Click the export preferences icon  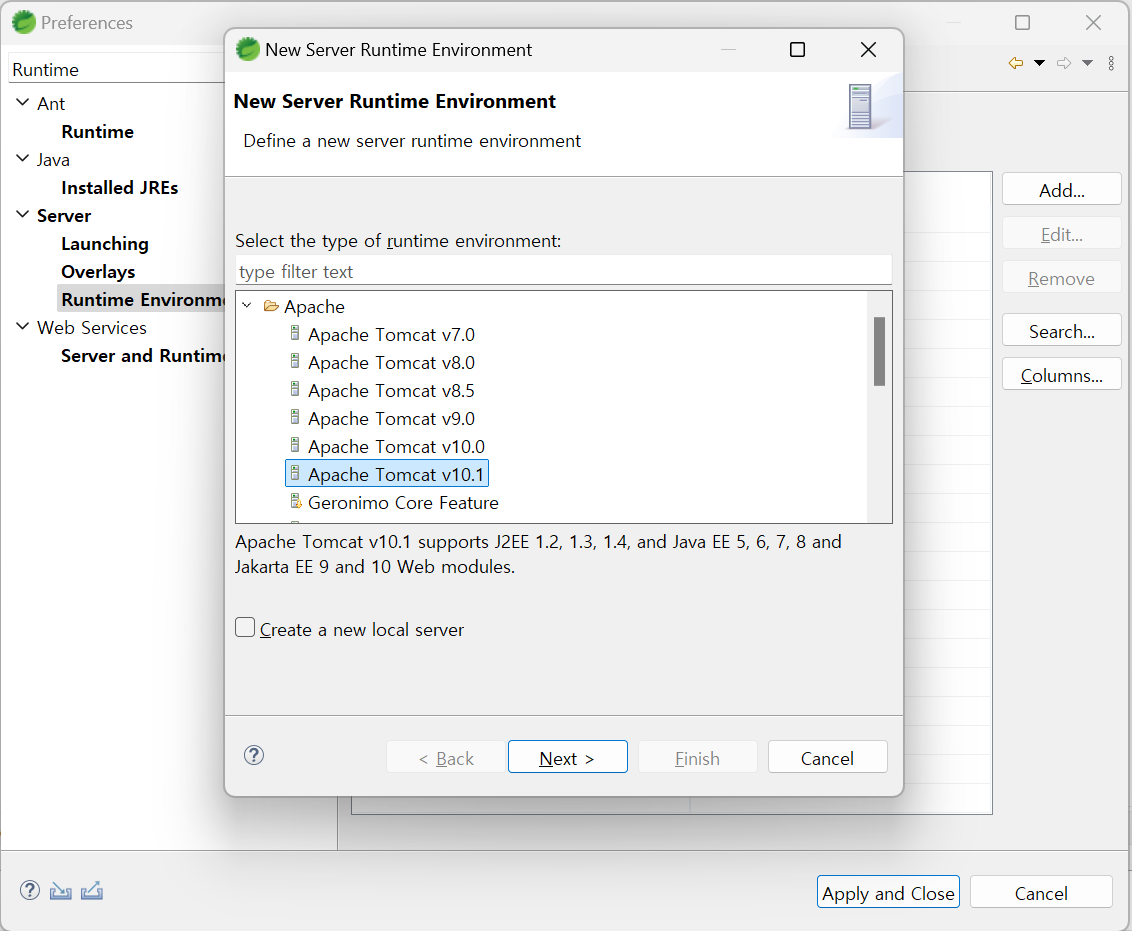(92, 891)
